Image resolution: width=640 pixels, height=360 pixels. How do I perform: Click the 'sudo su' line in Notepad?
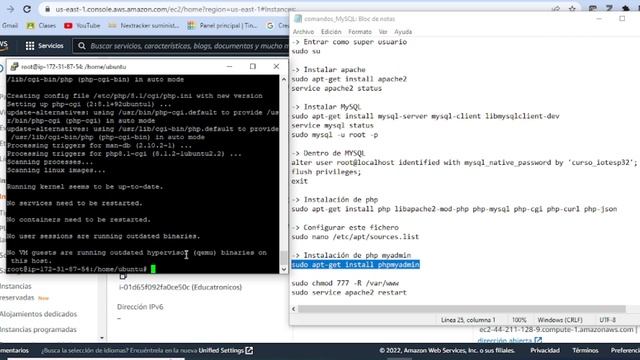point(306,51)
